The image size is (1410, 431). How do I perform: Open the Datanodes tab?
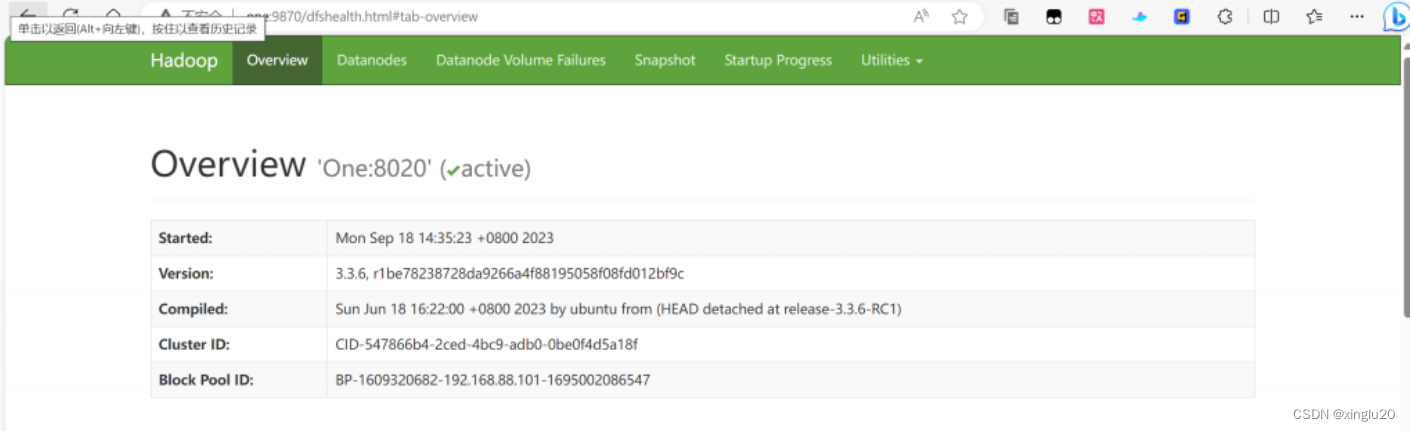(372, 60)
